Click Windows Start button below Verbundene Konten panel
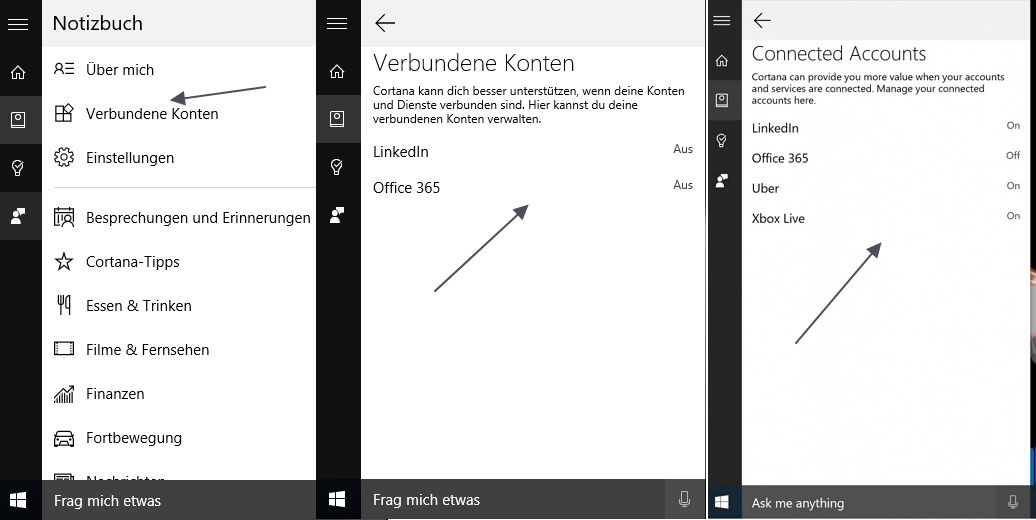 click(x=337, y=500)
